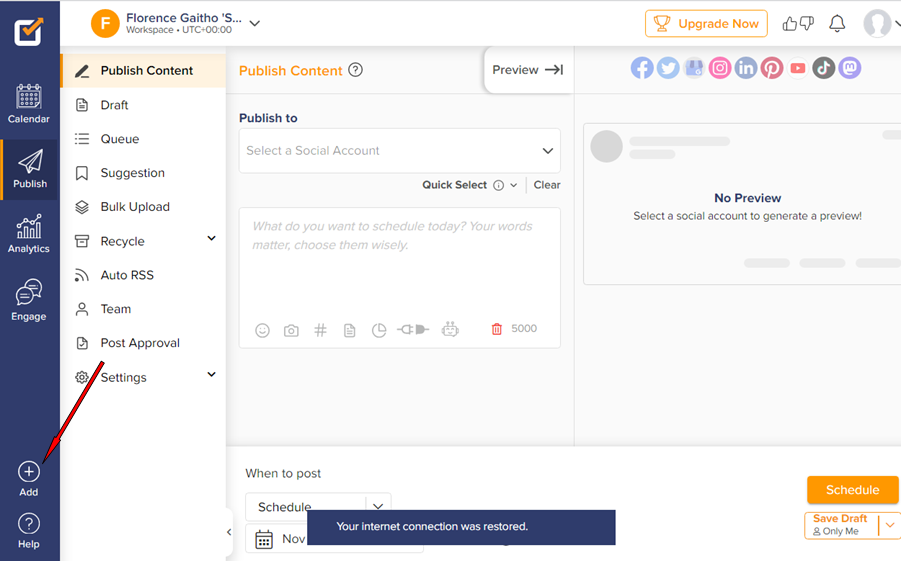This screenshot has width=905, height=561.
Task: Click the calendar date picker icon
Action: coord(264,540)
